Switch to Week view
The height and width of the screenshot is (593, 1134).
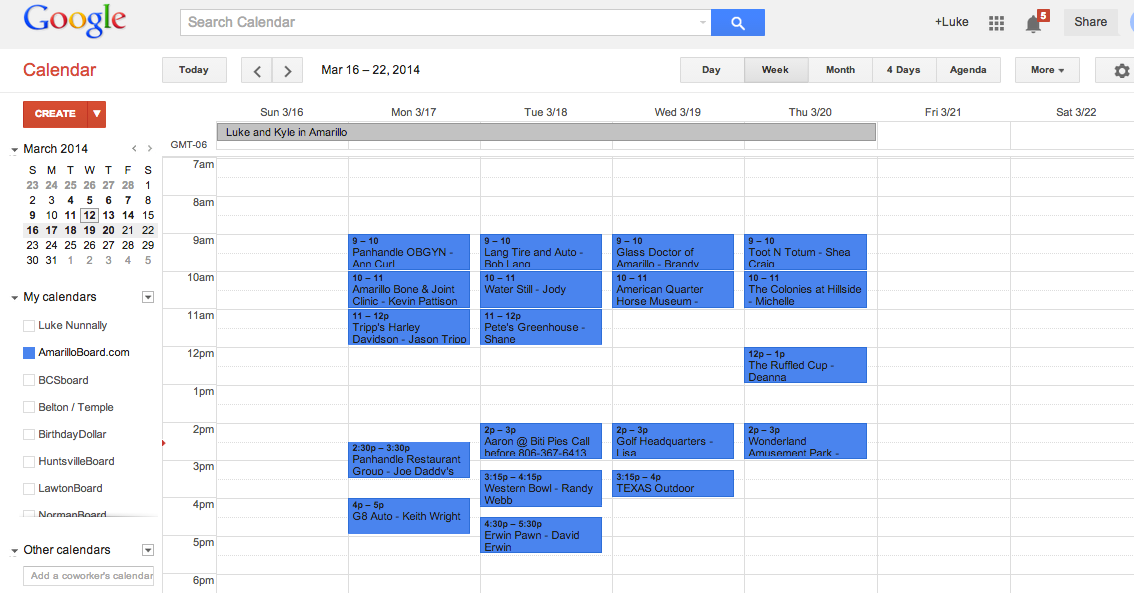775,70
